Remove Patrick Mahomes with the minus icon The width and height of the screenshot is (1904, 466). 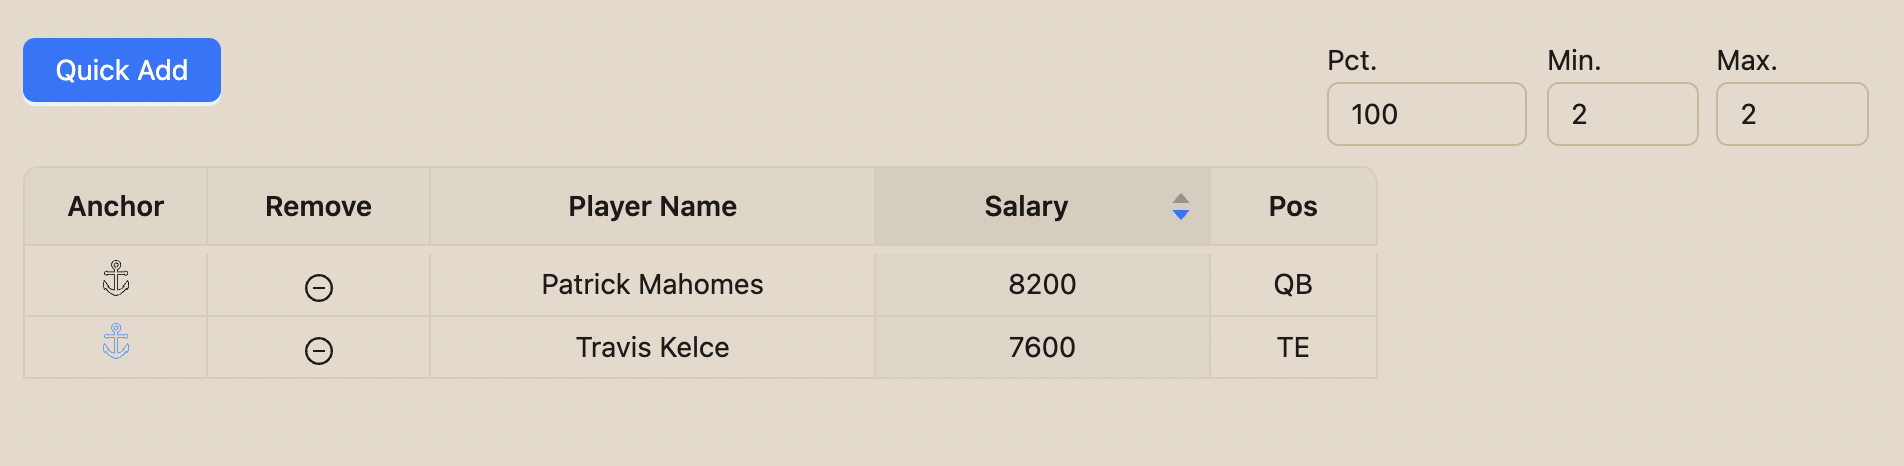319,288
